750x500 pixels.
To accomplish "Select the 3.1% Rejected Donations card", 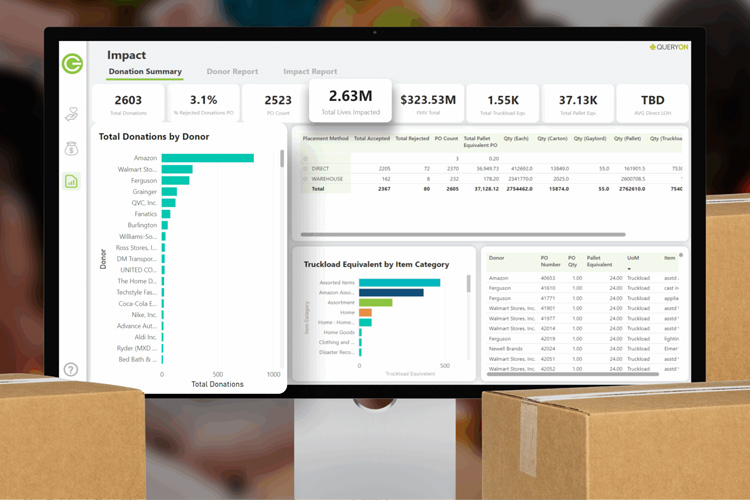I will (x=203, y=103).
